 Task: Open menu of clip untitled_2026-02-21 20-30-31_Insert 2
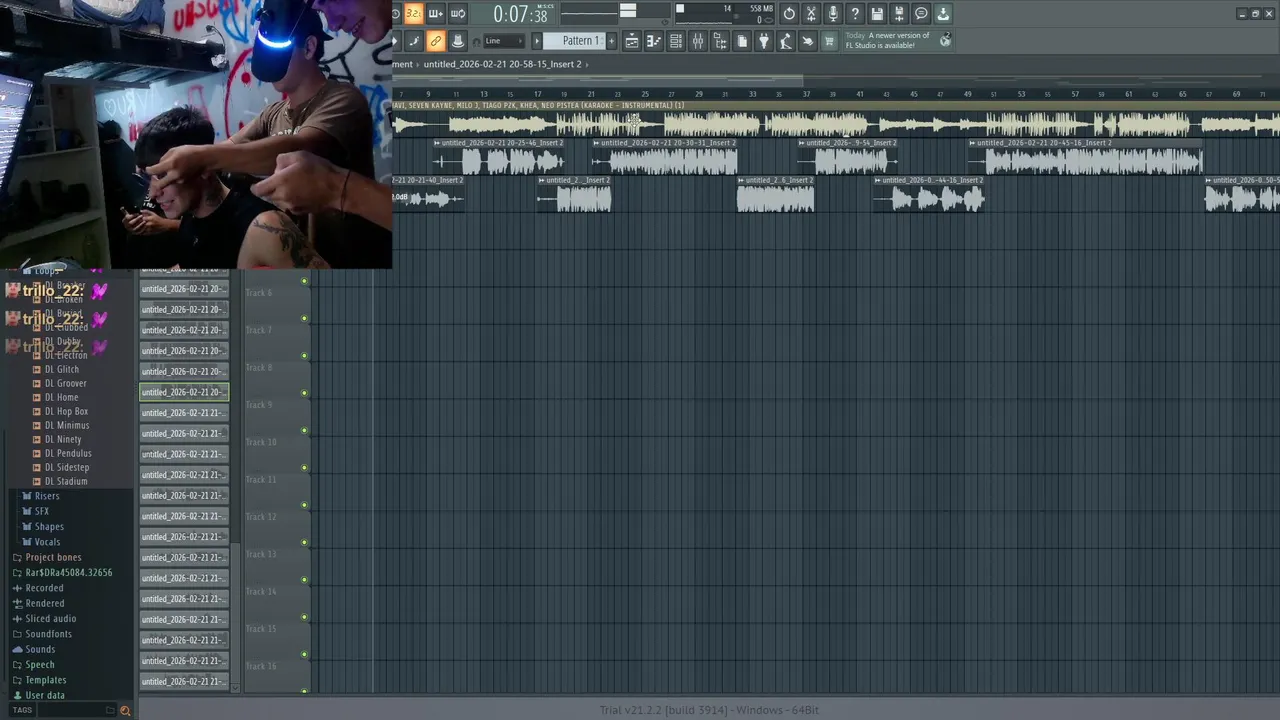coord(596,143)
